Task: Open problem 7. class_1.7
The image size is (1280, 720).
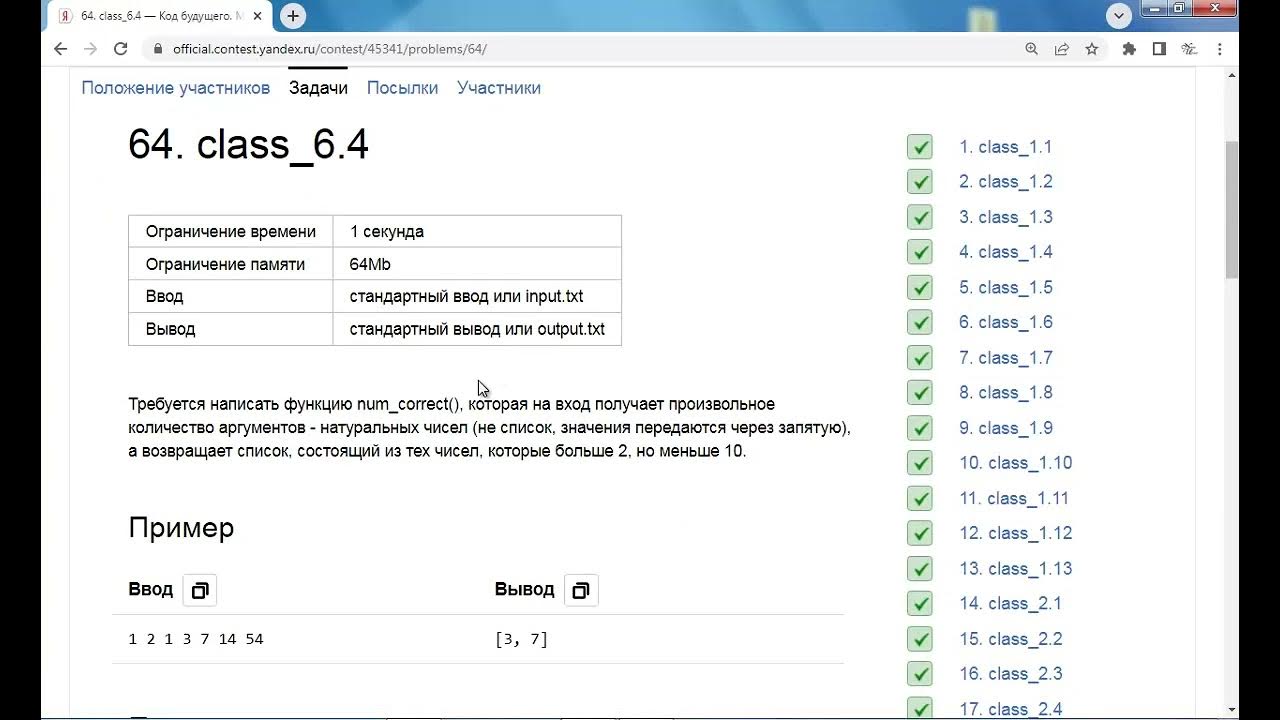Action: pos(1005,358)
